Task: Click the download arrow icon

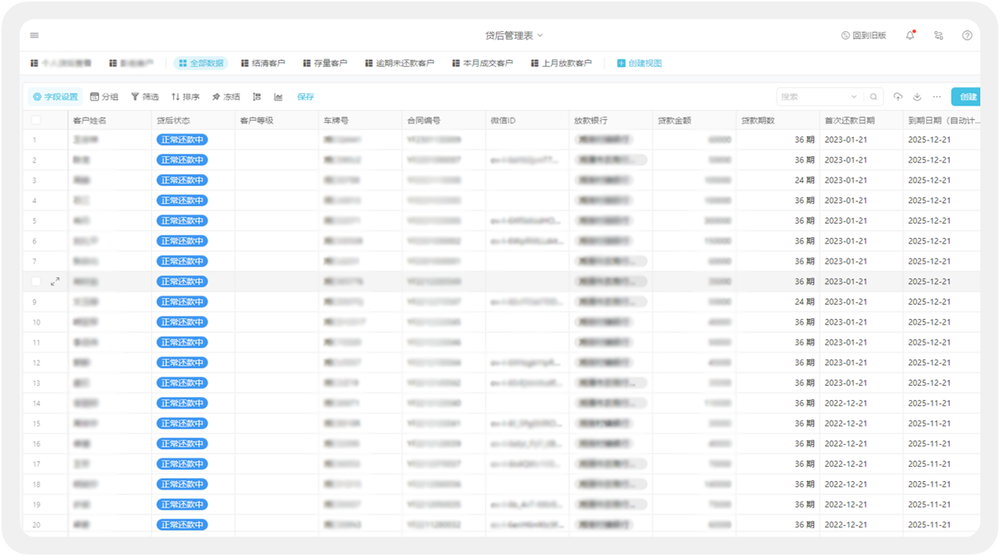Action: (x=917, y=97)
